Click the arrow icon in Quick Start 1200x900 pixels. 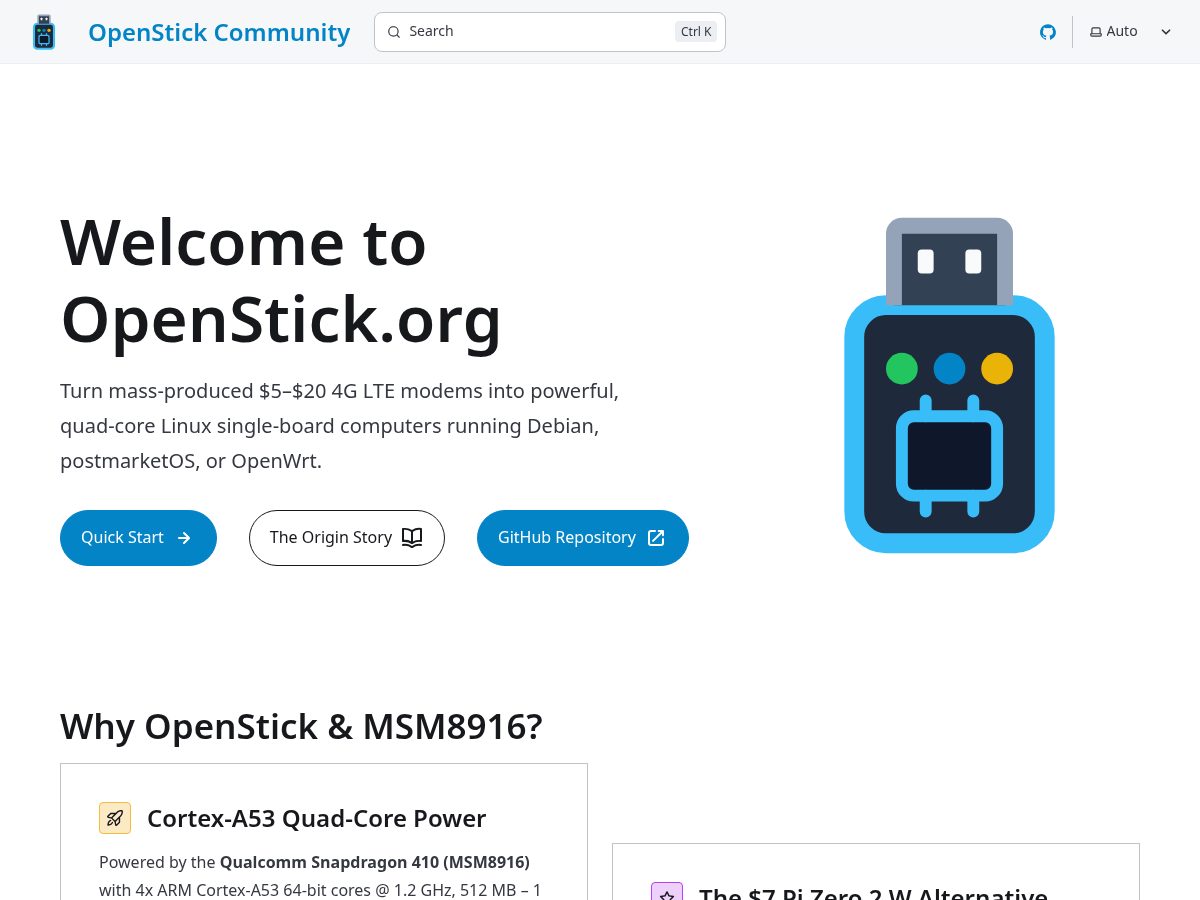(x=184, y=538)
